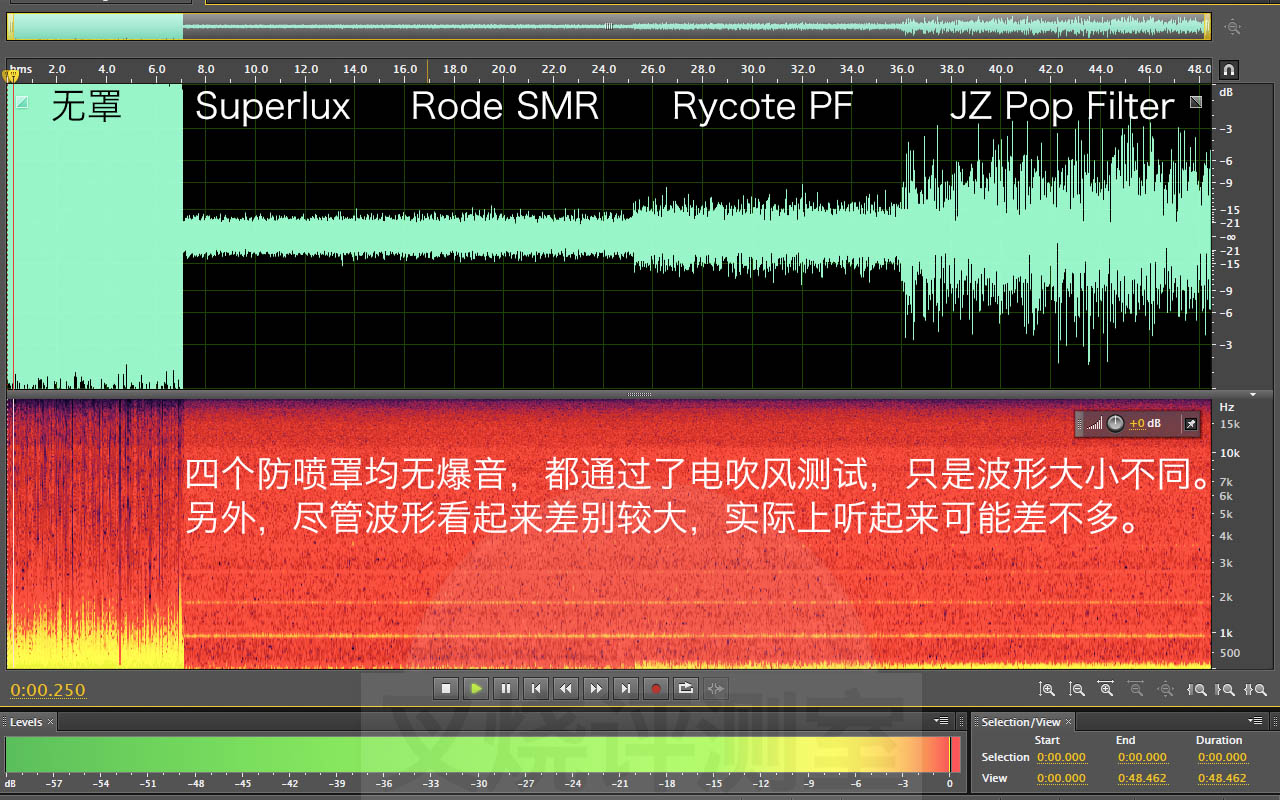Click the 24.0 mark on the time ruler

tap(603, 69)
